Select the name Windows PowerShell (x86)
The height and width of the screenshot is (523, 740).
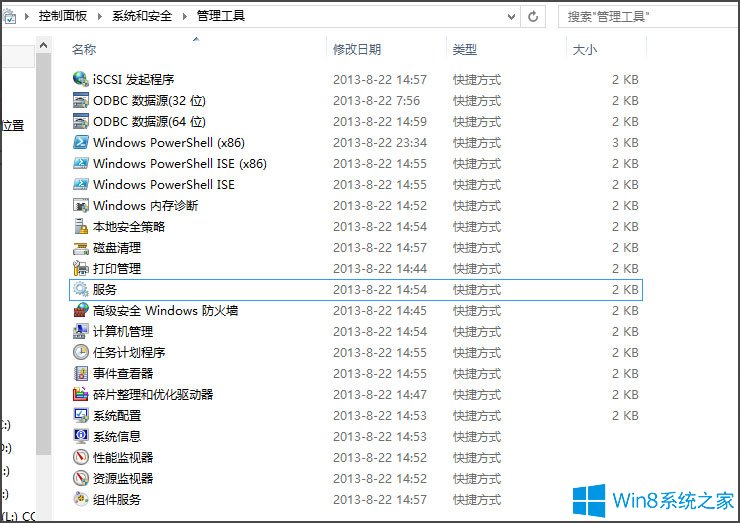point(169,143)
